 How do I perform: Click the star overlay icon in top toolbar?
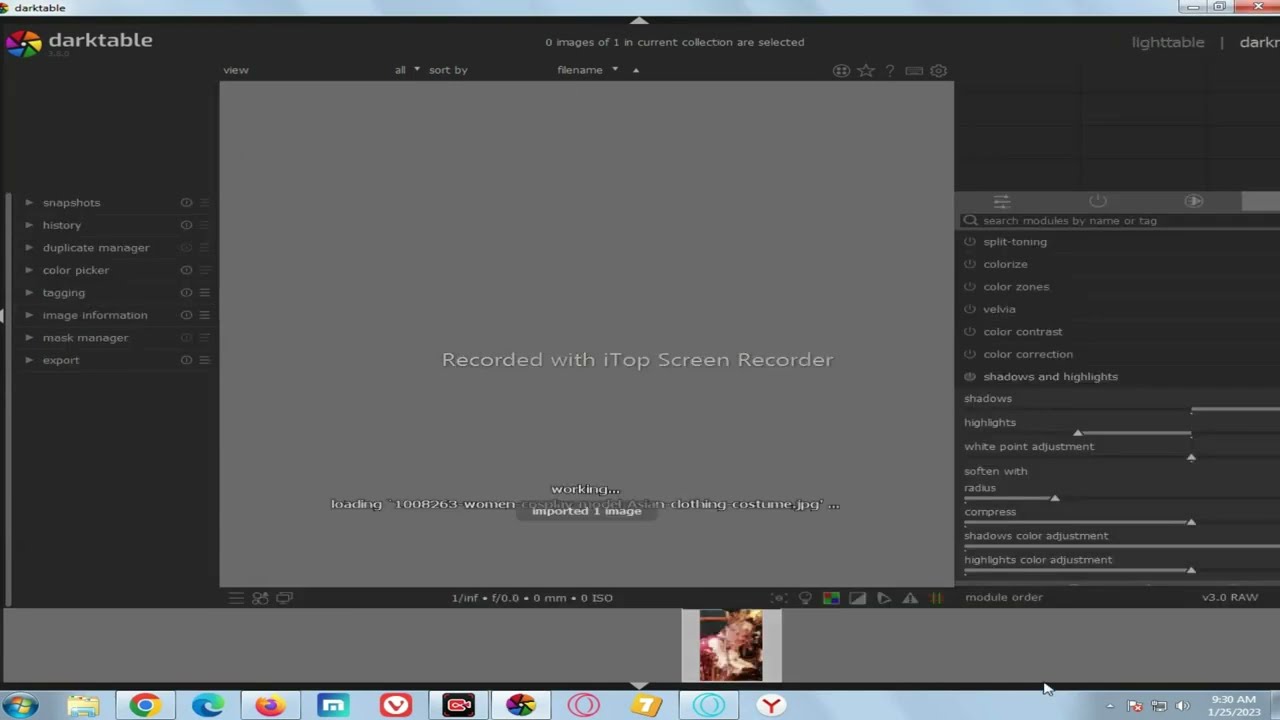[866, 71]
